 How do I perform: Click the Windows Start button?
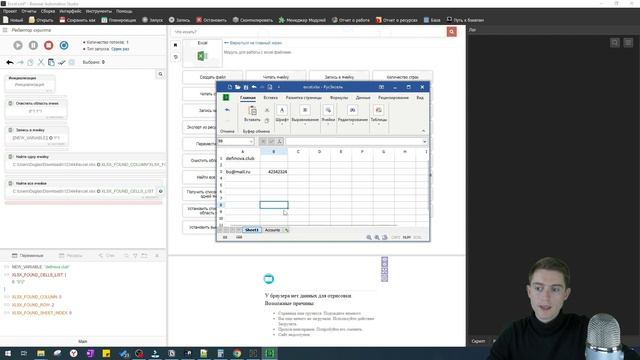coord(7,353)
